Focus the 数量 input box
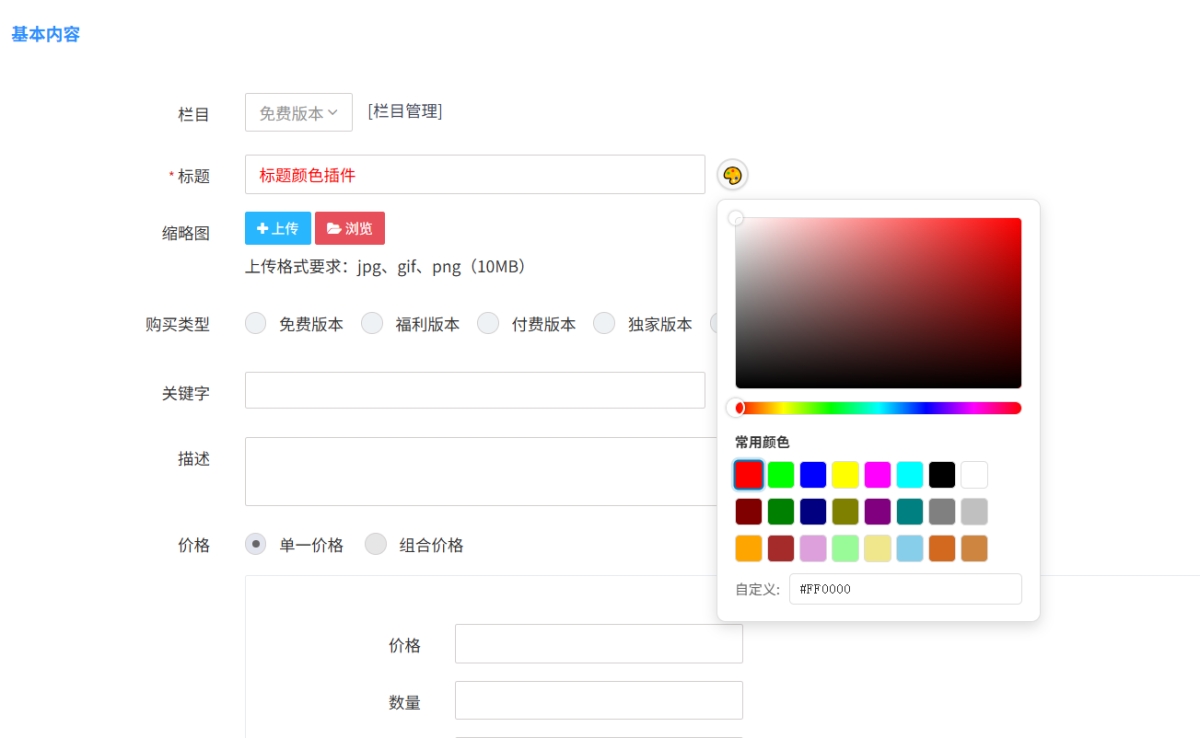Image resolution: width=1200 pixels, height=738 pixels. click(x=599, y=700)
